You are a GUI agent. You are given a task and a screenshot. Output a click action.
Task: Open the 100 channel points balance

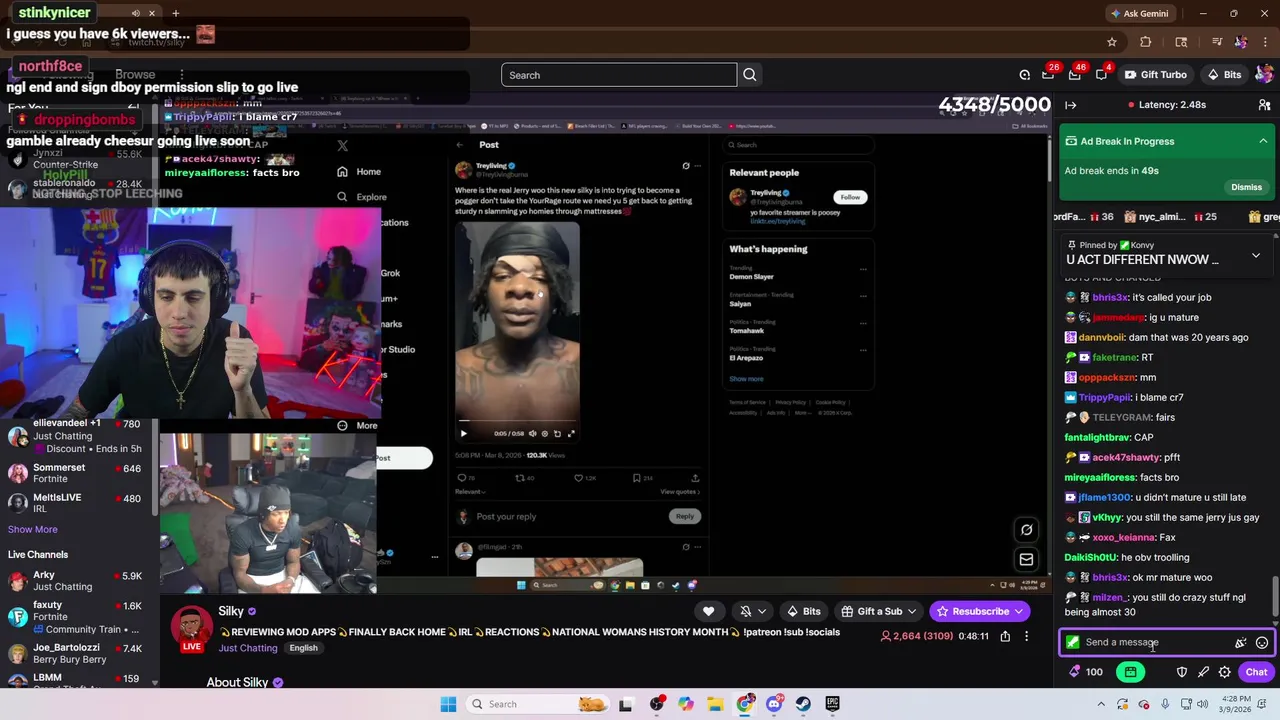point(1086,672)
